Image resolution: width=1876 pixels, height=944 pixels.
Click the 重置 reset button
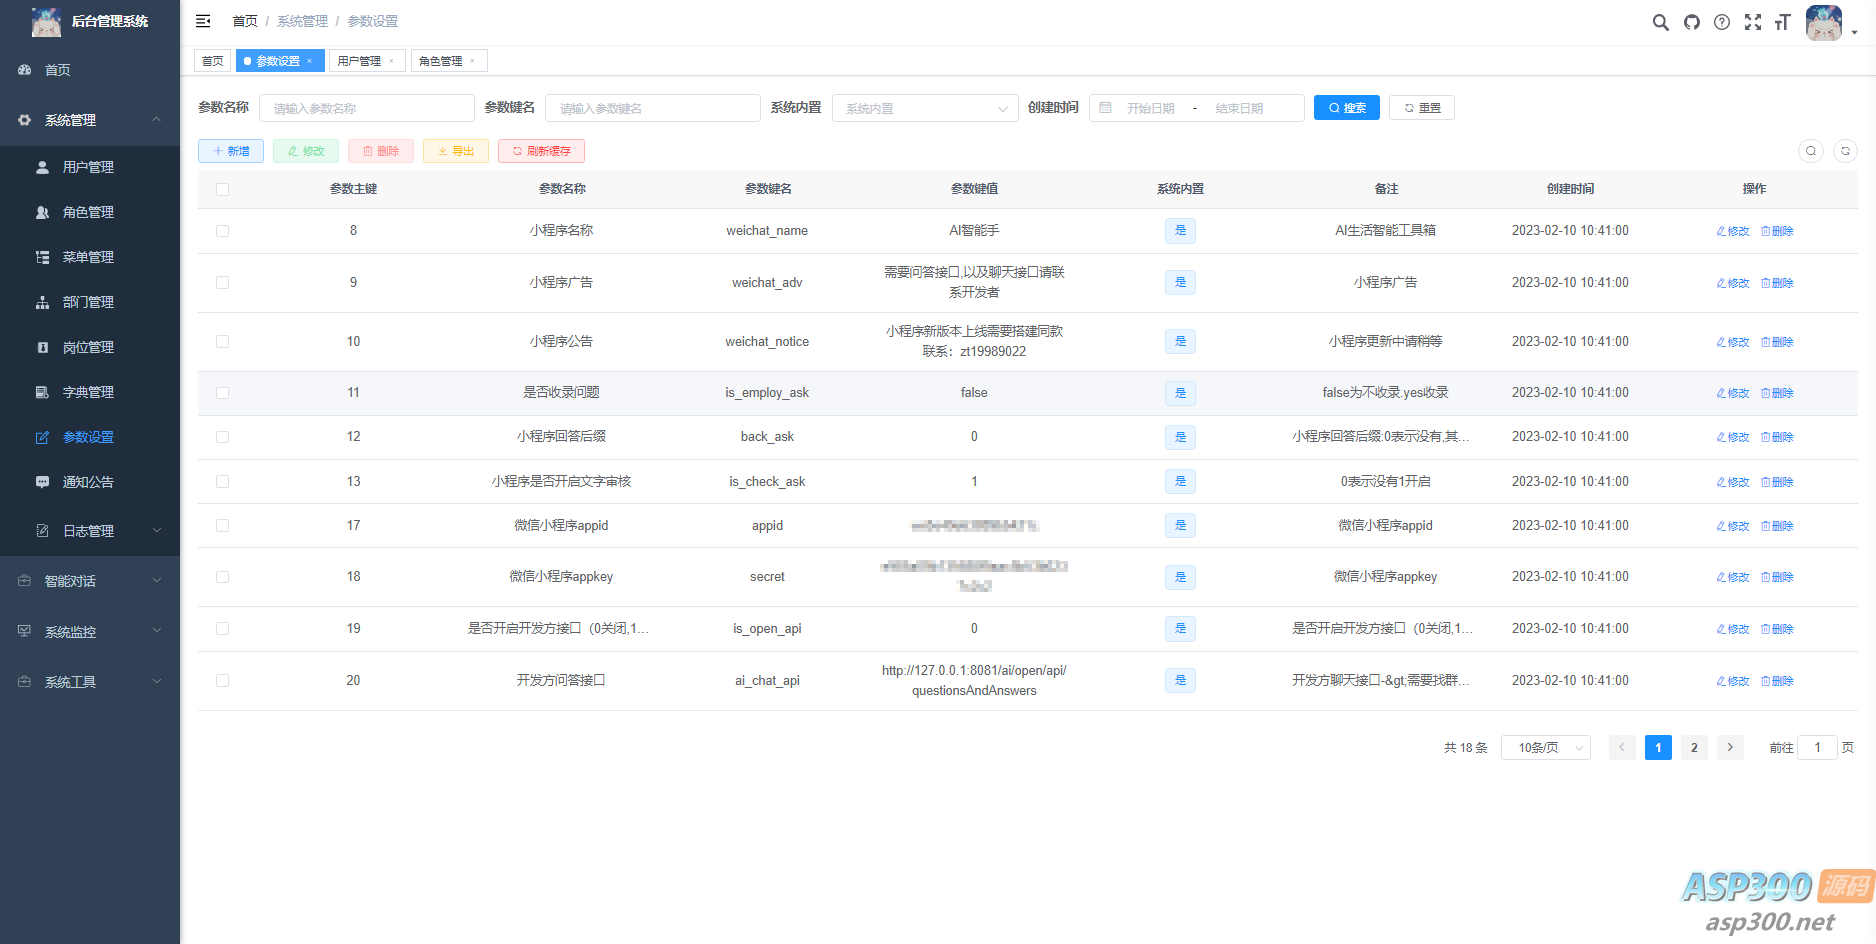[x=1422, y=108]
